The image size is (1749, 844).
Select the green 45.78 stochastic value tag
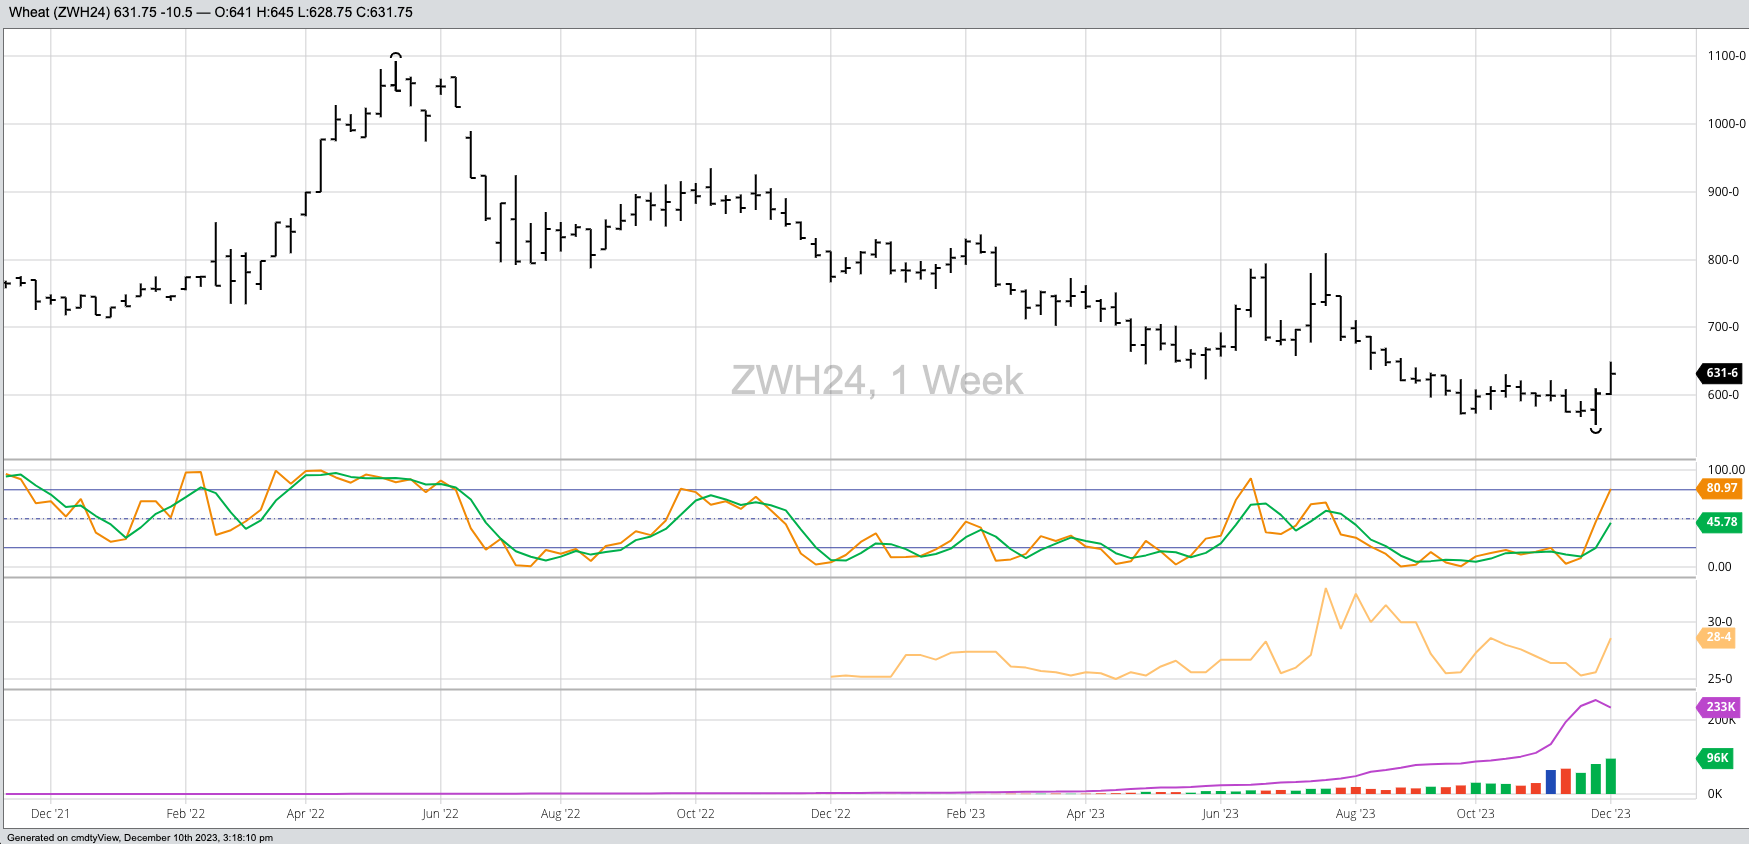[1721, 522]
